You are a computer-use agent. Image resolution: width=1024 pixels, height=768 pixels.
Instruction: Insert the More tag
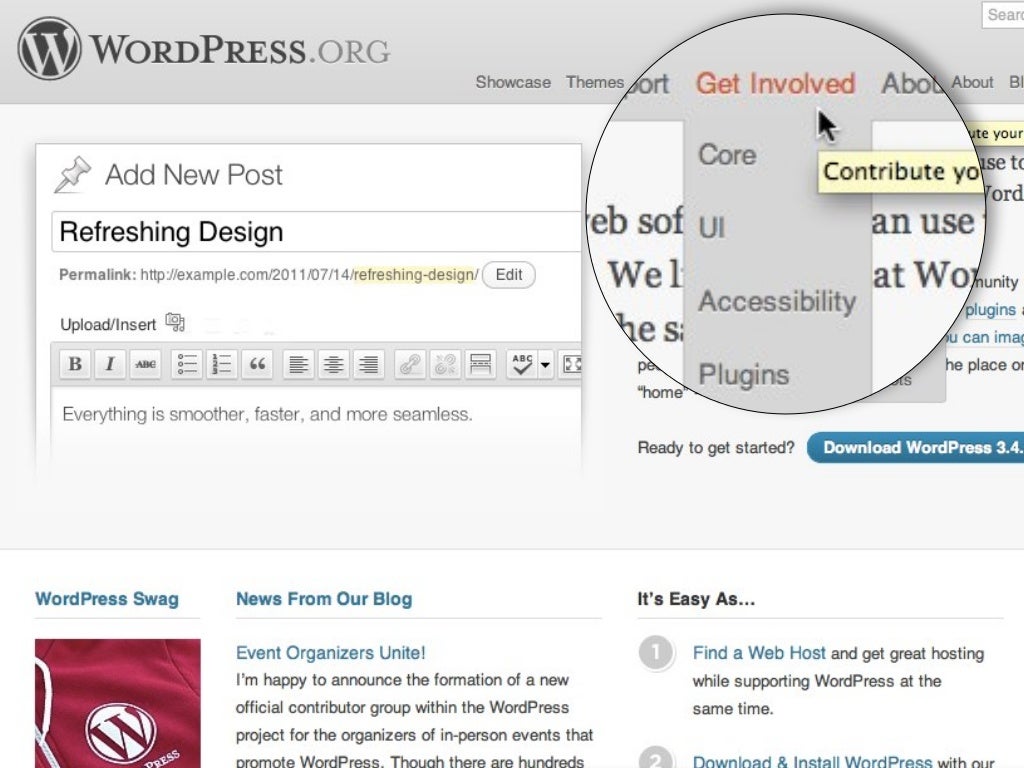pos(481,364)
